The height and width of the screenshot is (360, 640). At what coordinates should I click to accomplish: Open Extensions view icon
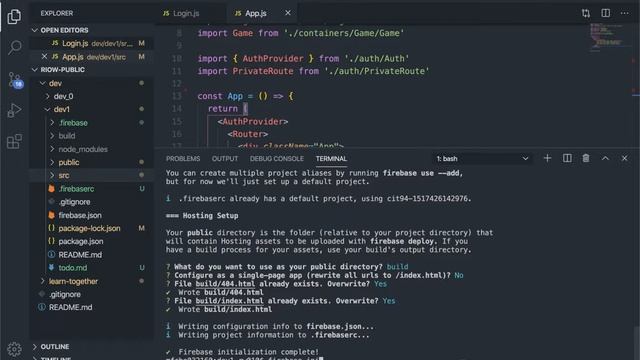(14, 141)
